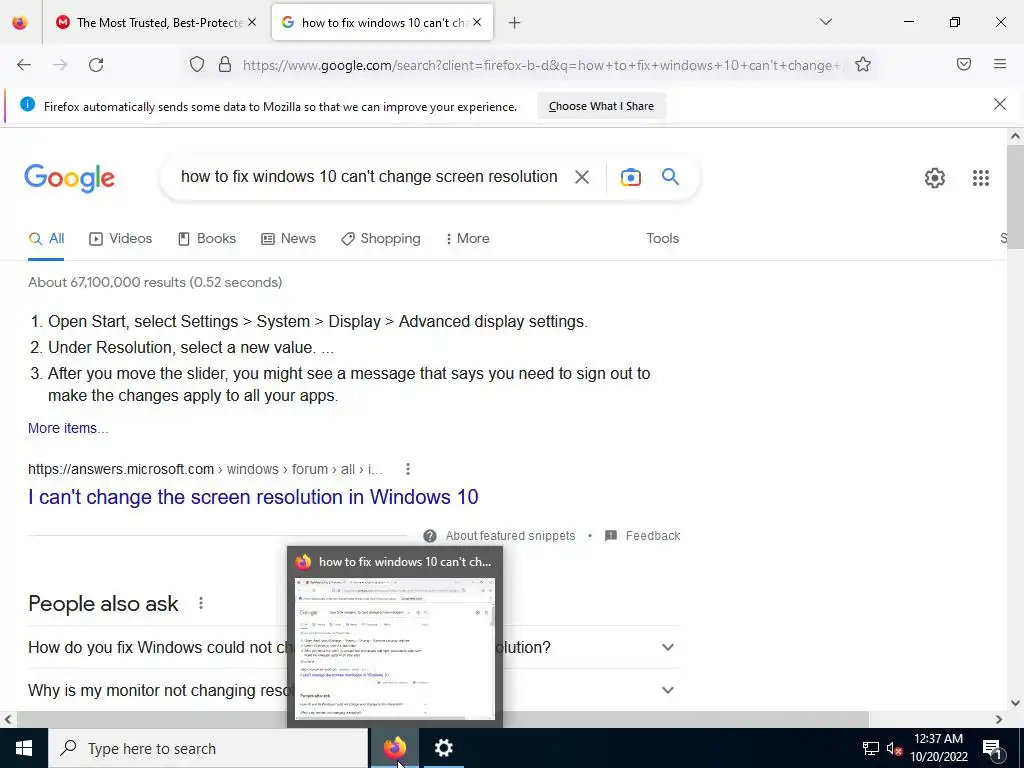Open muted volume tray icon
The height and width of the screenshot is (768, 1024).
click(894, 748)
